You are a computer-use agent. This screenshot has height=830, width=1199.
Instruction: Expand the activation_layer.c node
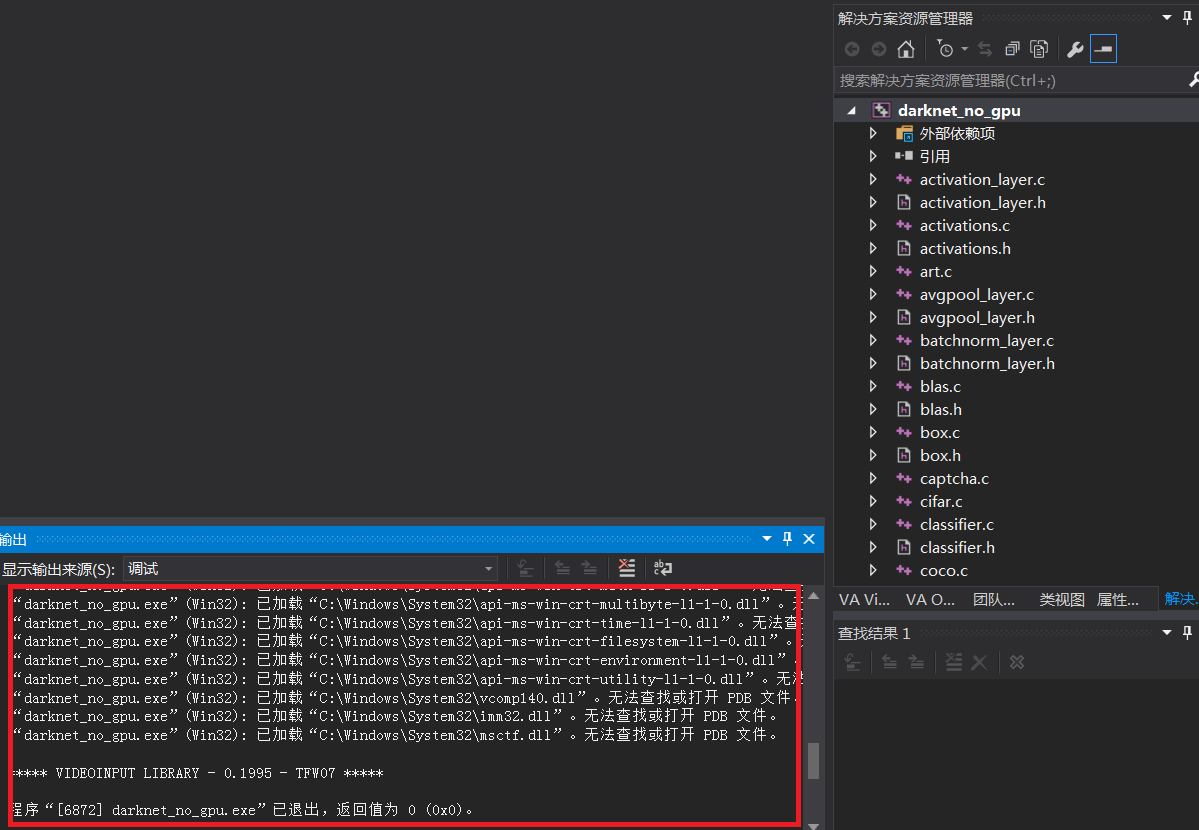[x=873, y=180]
